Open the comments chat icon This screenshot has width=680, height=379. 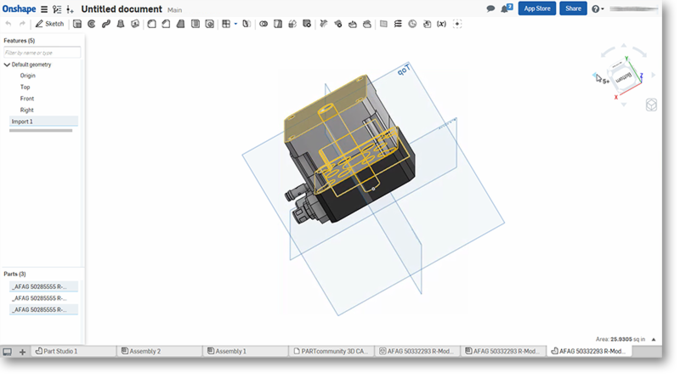pyautogui.click(x=490, y=9)
